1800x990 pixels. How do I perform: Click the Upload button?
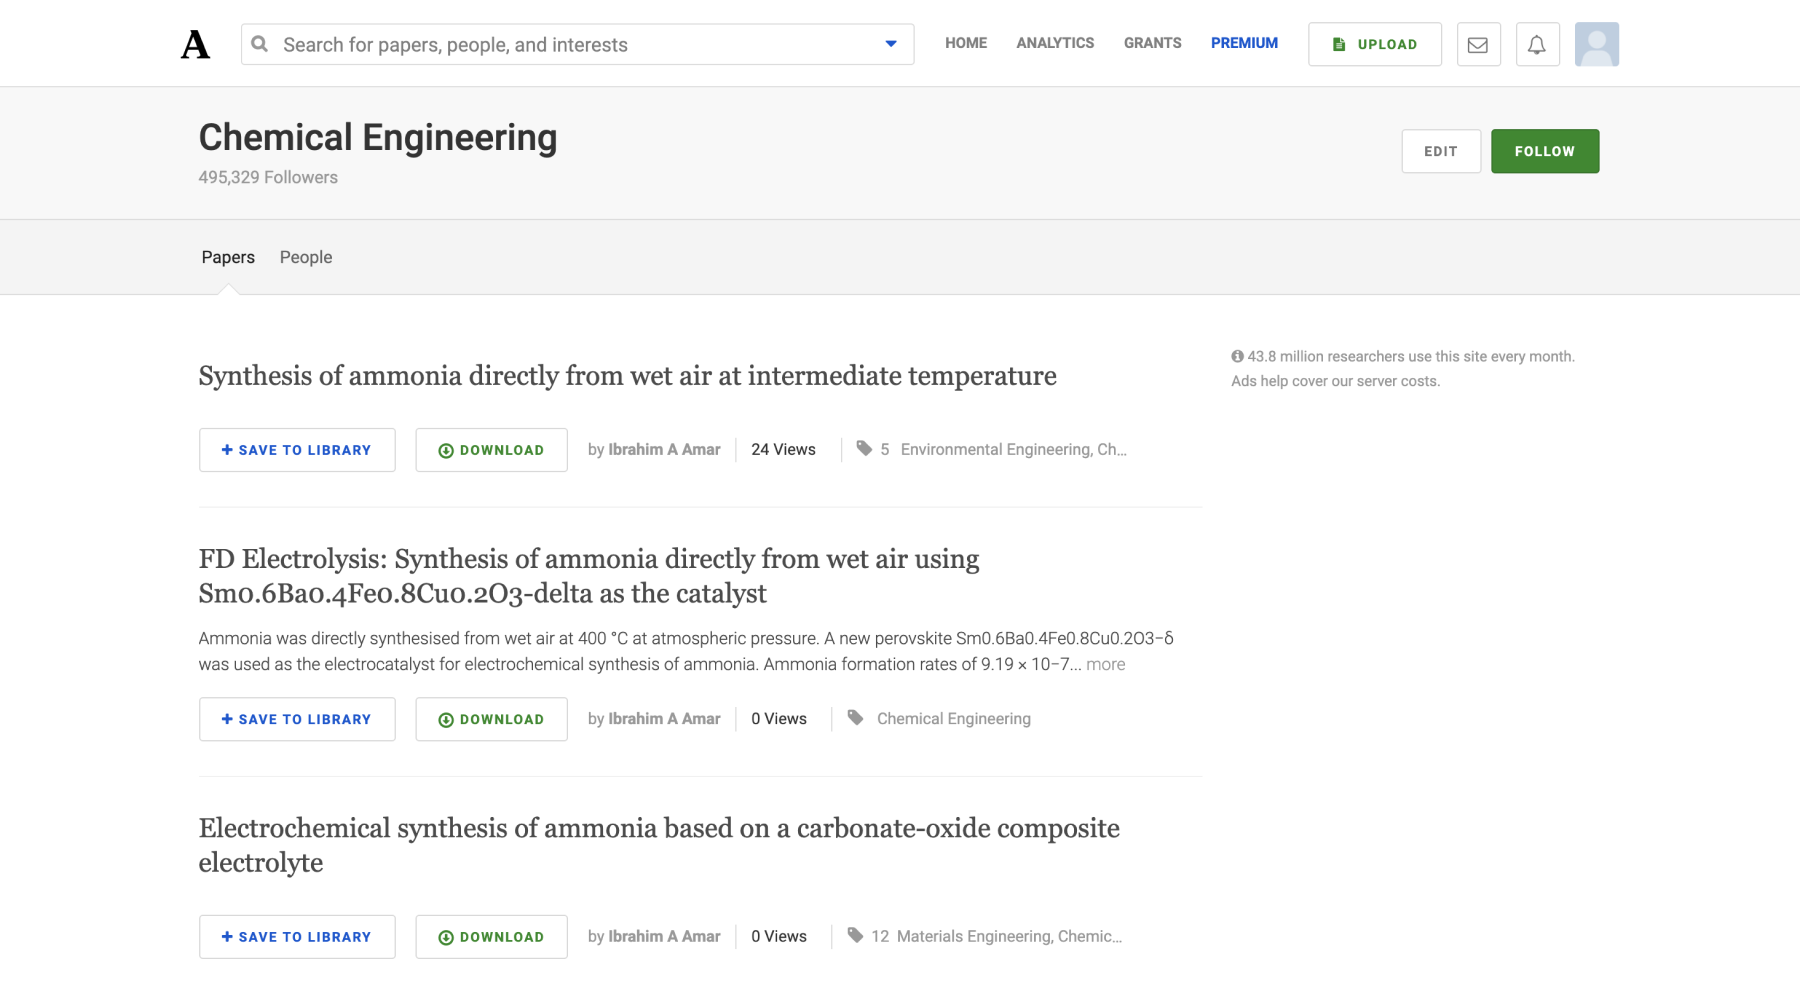point(1374,45)
